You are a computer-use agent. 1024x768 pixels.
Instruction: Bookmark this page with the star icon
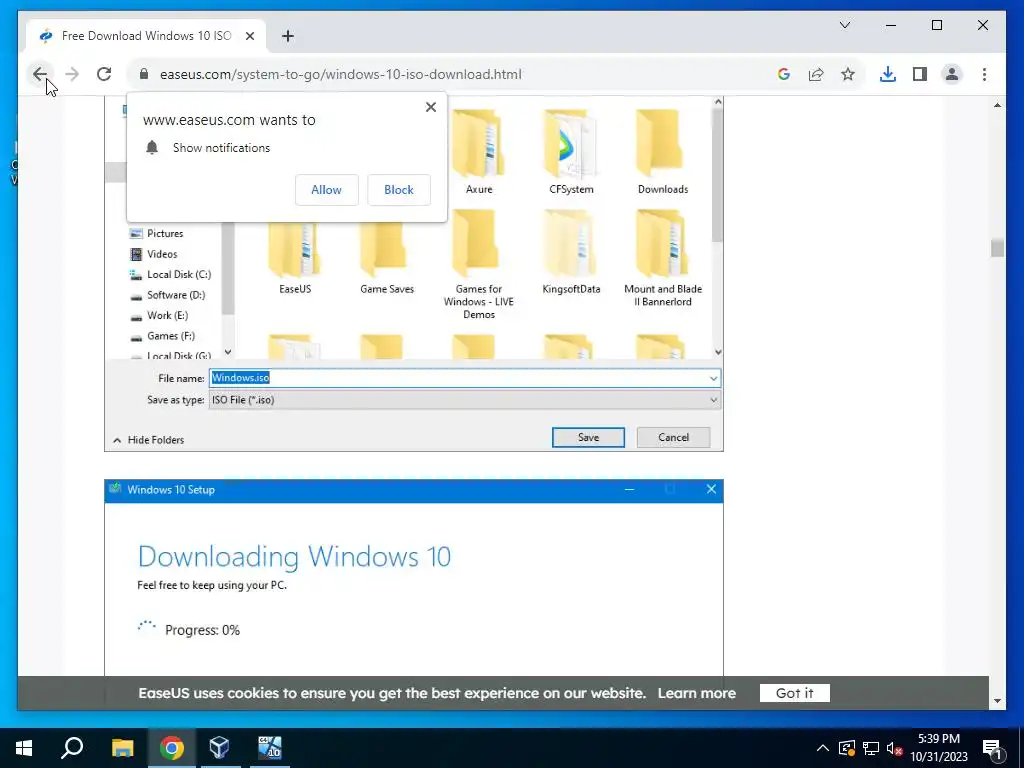848,74
